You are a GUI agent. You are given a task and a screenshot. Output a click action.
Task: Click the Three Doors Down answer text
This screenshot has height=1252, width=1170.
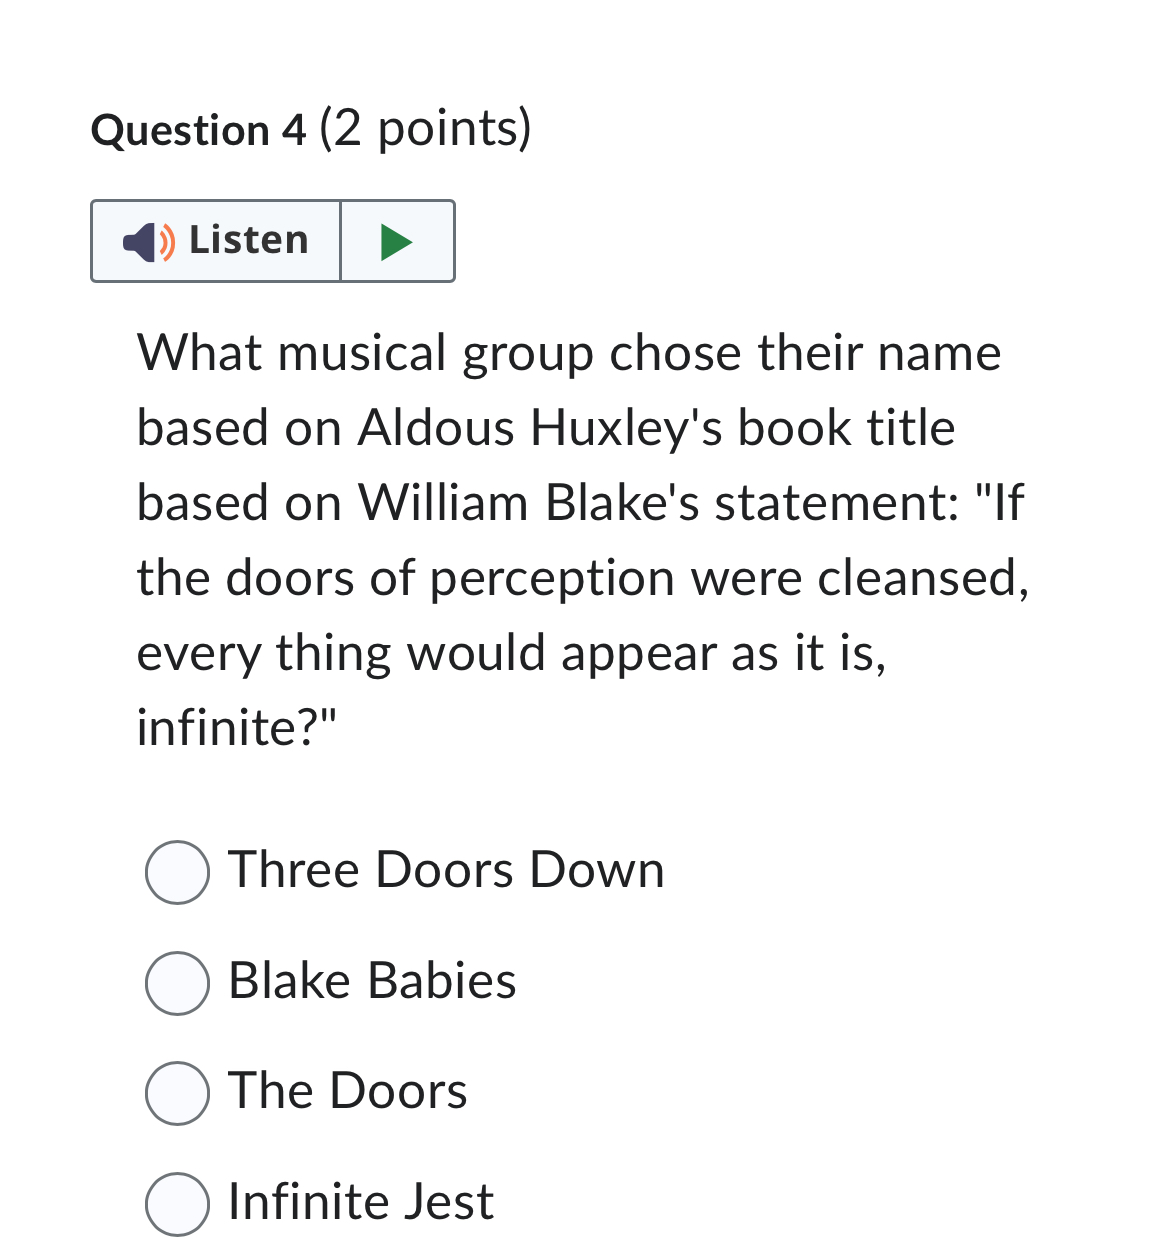pos(446,871)
